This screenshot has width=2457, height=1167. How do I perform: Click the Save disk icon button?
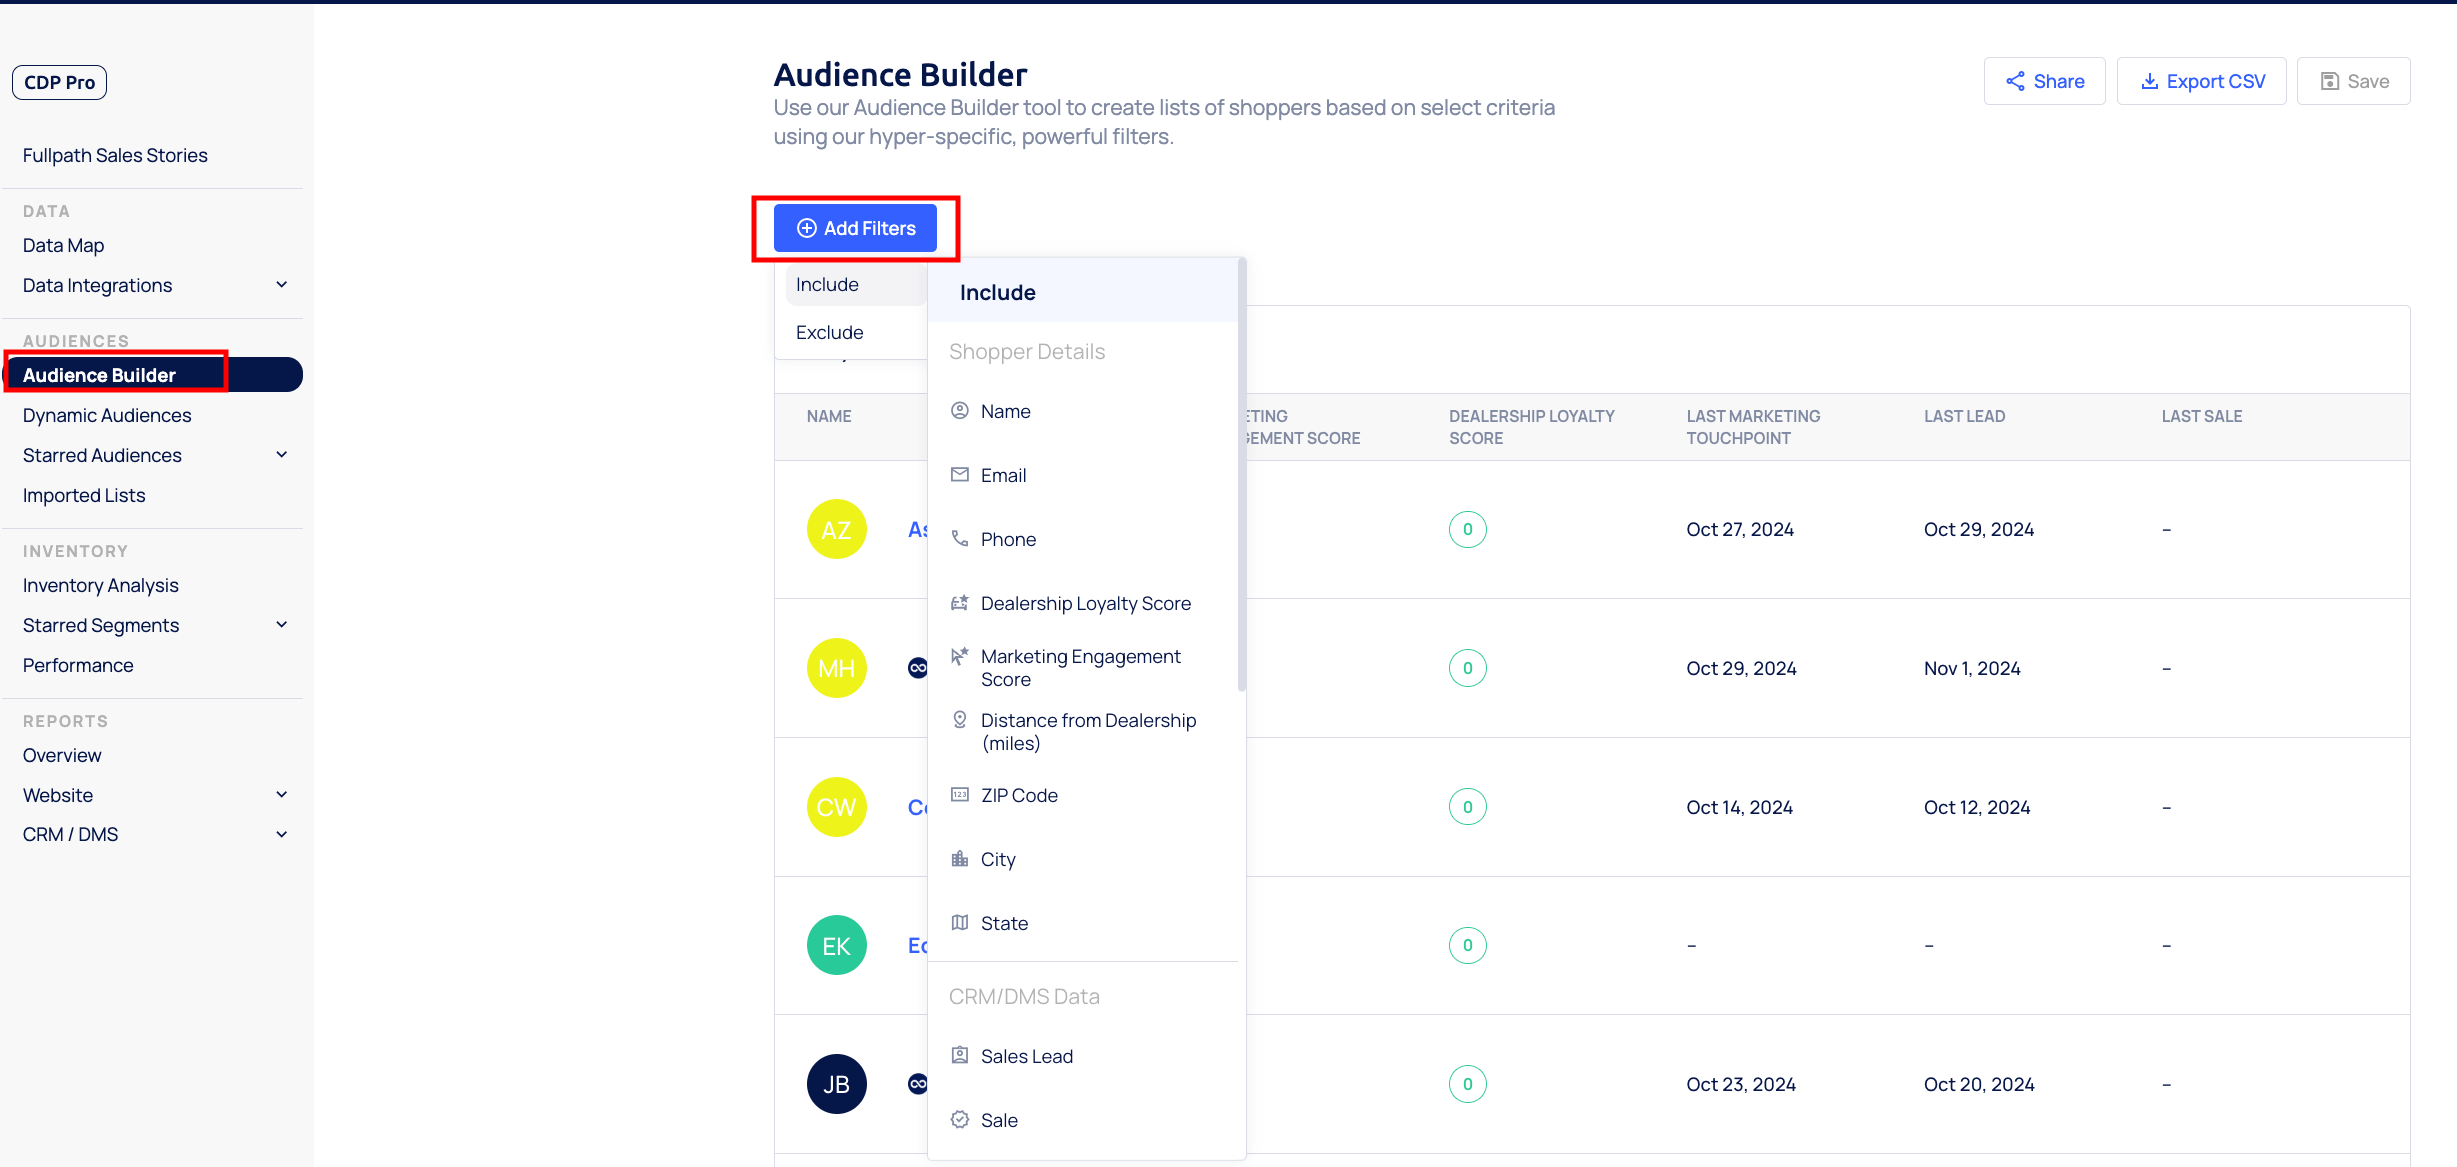coord(2353,81)
